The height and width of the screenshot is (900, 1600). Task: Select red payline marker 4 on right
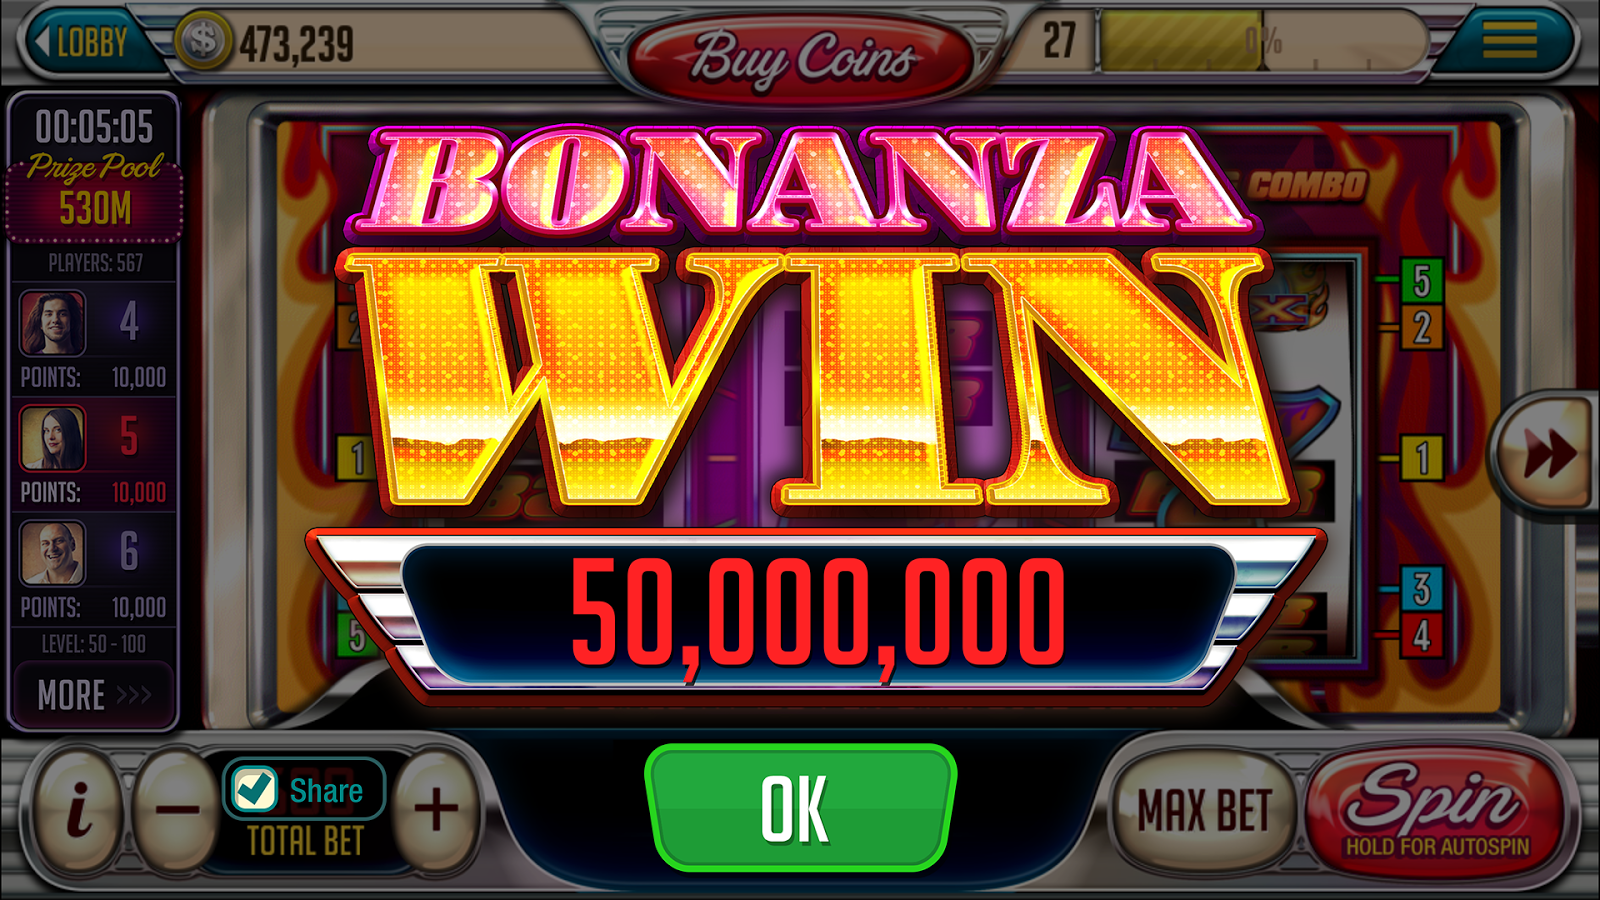pyautogui.click(x=1421, y=635)
